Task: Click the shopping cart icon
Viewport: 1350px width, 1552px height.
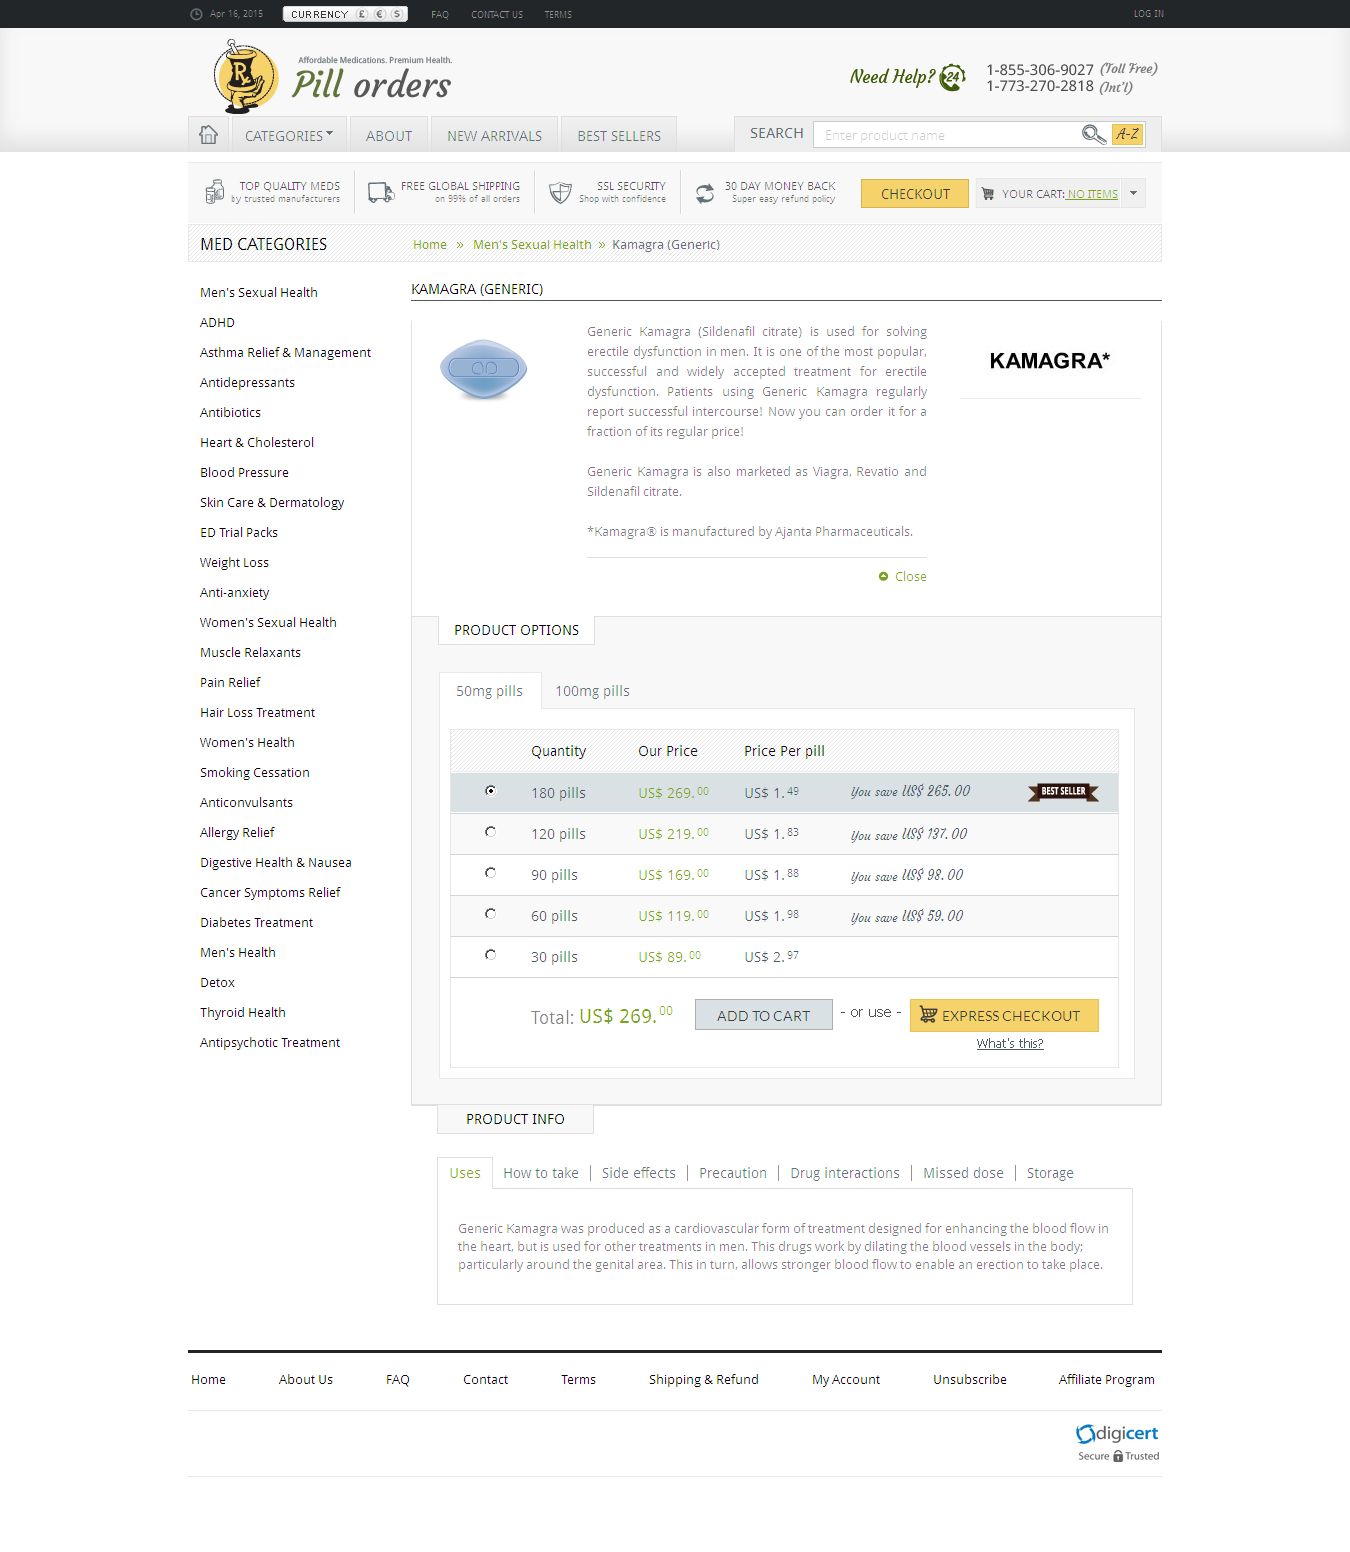Action: pos(987,194)
